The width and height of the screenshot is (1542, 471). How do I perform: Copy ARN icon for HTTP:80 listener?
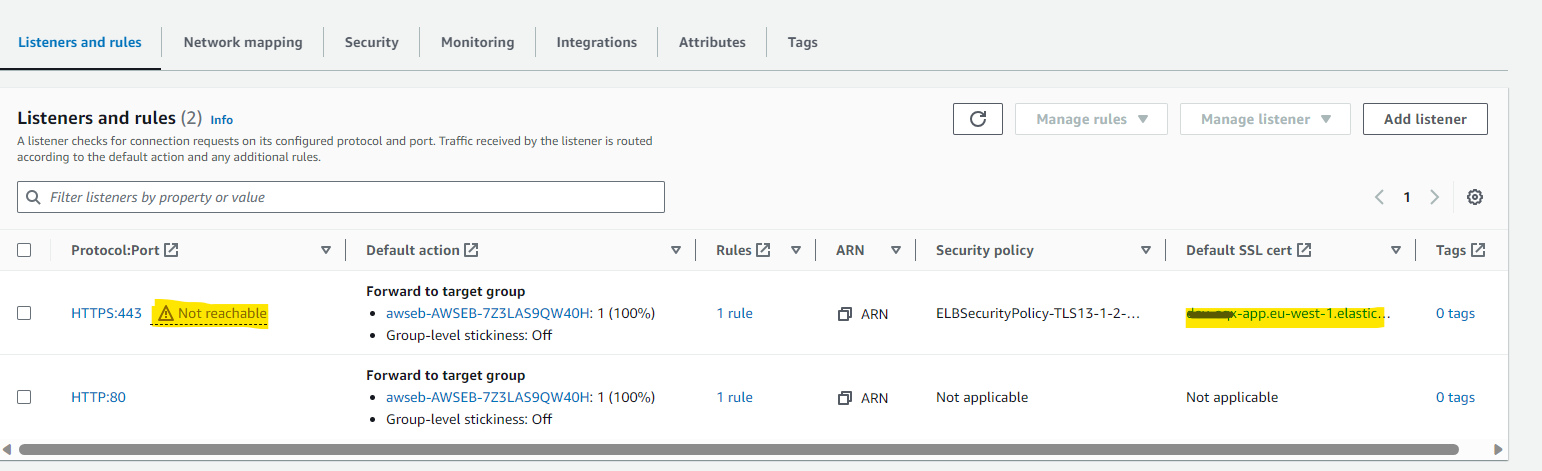845,398
